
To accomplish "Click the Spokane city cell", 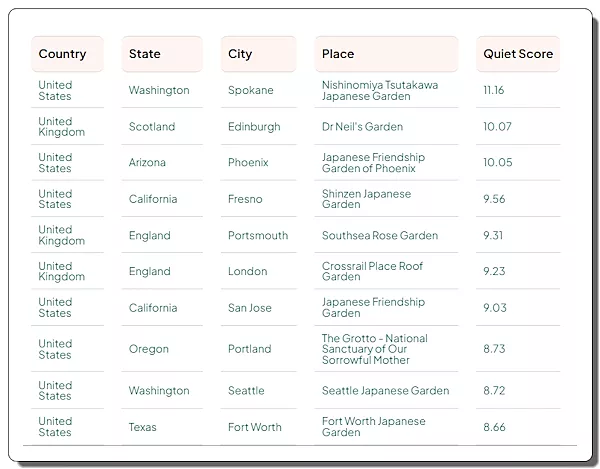I will click(250, 90).
